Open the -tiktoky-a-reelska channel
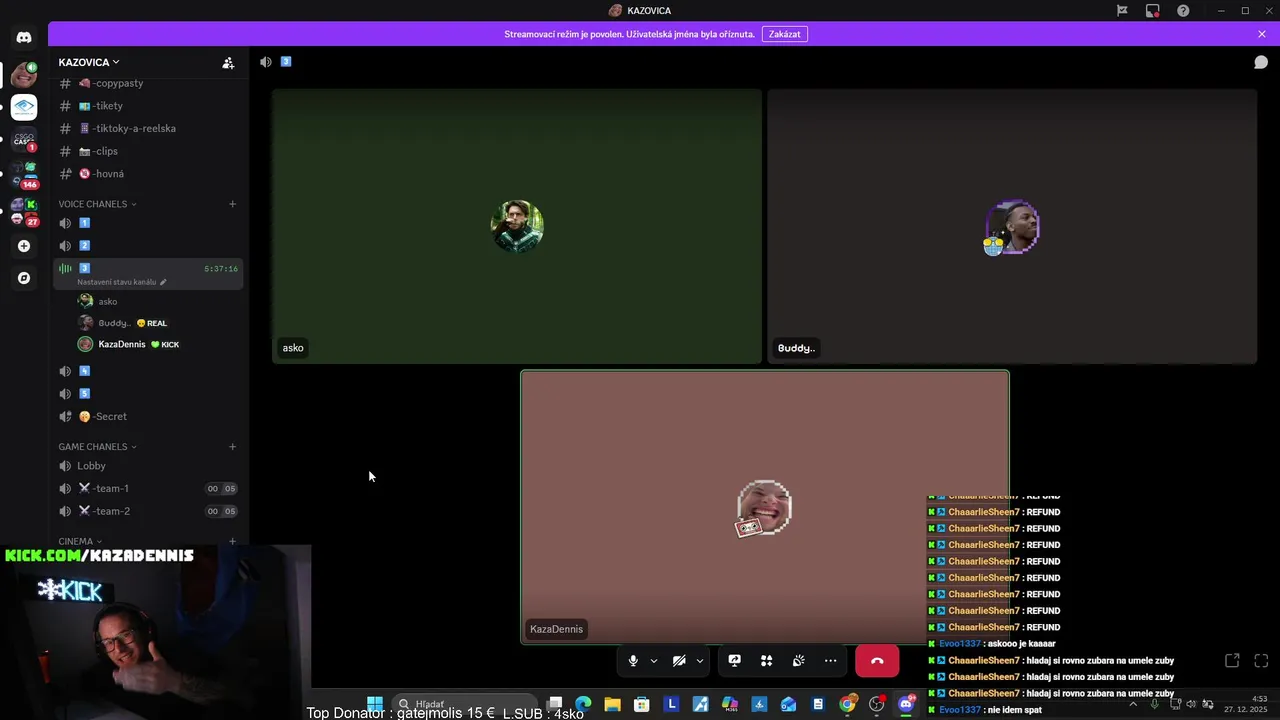This screenshot has height=720, width=1280. tap(148, 128)
